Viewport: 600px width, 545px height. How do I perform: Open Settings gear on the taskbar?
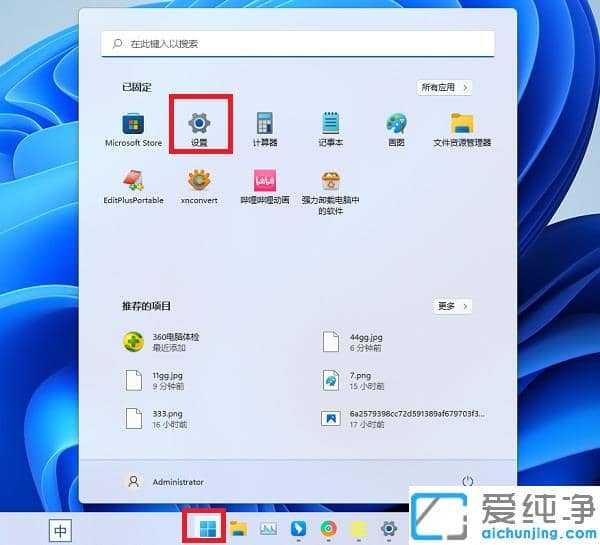(x=389, y=529)
